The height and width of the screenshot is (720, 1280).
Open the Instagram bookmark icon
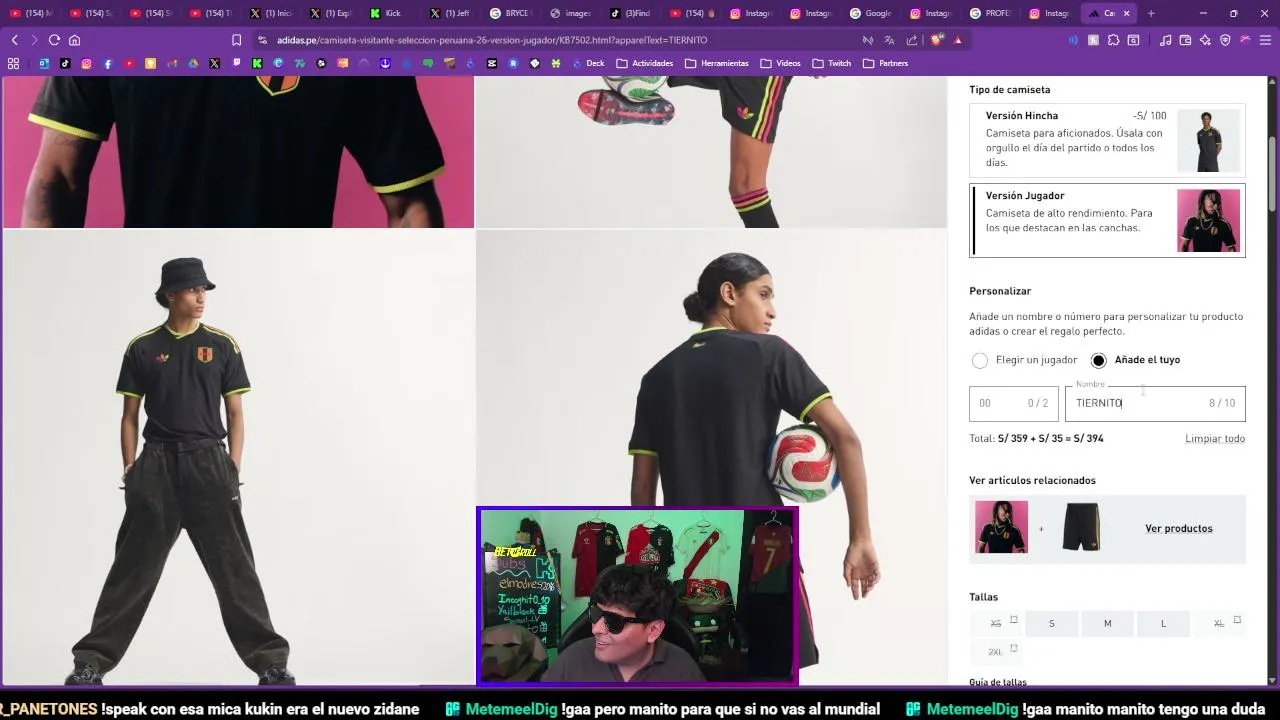coord(86,63)
